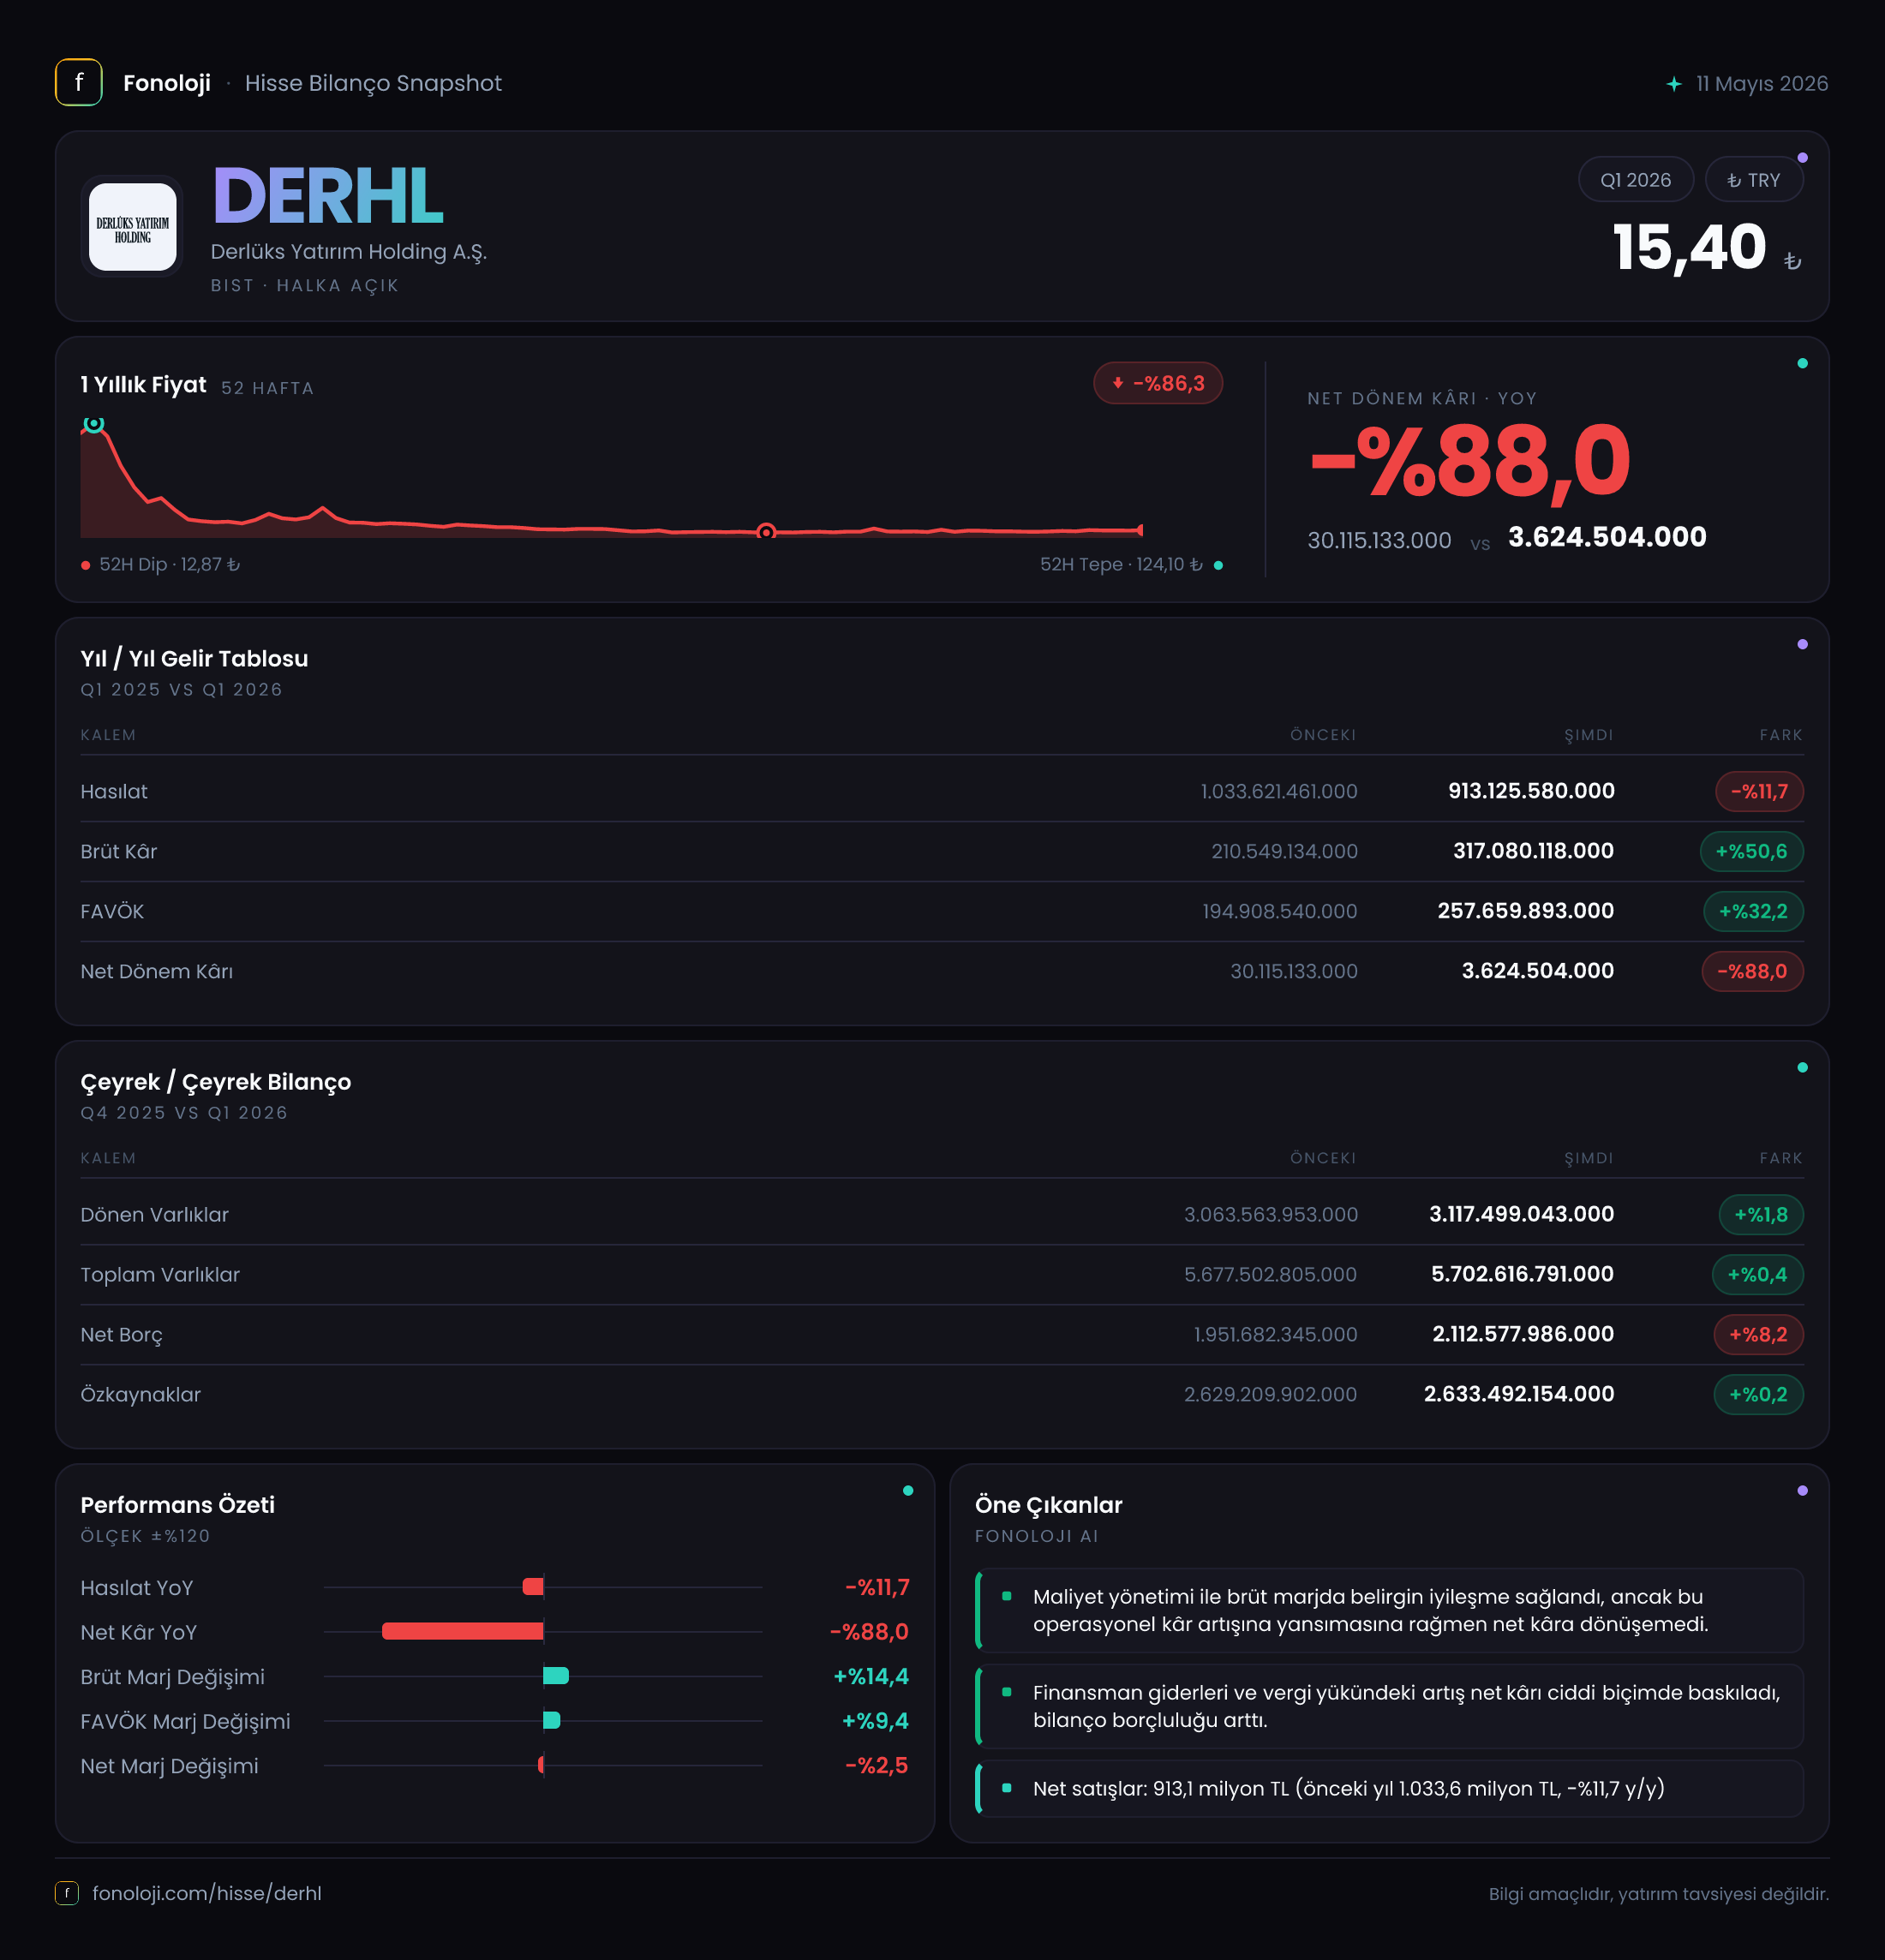Click the Net Marj Değişimi bar
Screen dimensions: 1885x1960
point(541,1765)
